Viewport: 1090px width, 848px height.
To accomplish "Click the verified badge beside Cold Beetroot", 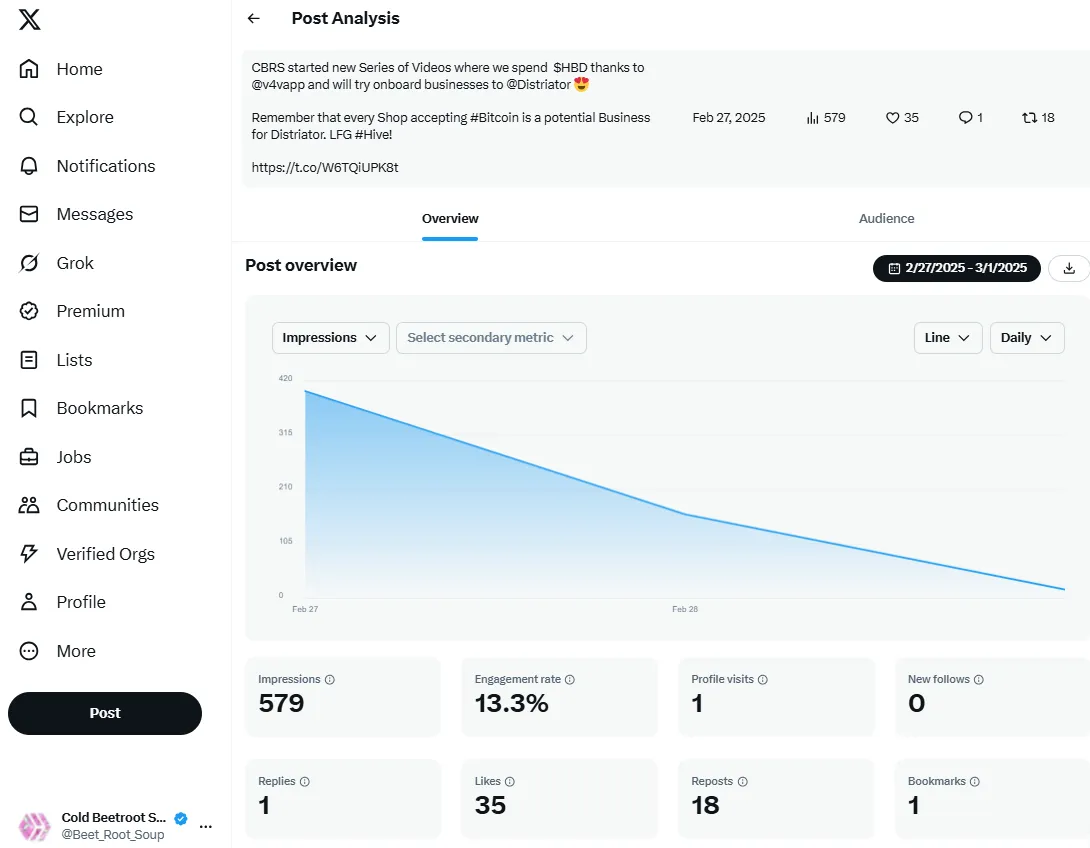I will 181,818.
